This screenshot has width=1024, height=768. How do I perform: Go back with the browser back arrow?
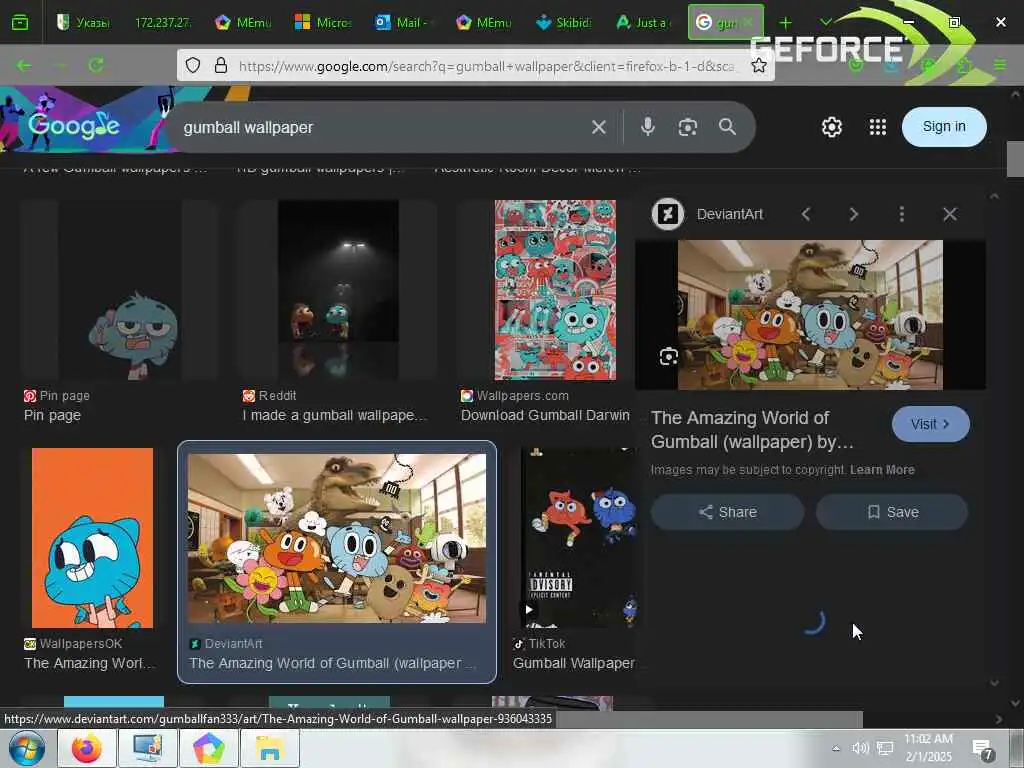point(24,65)
